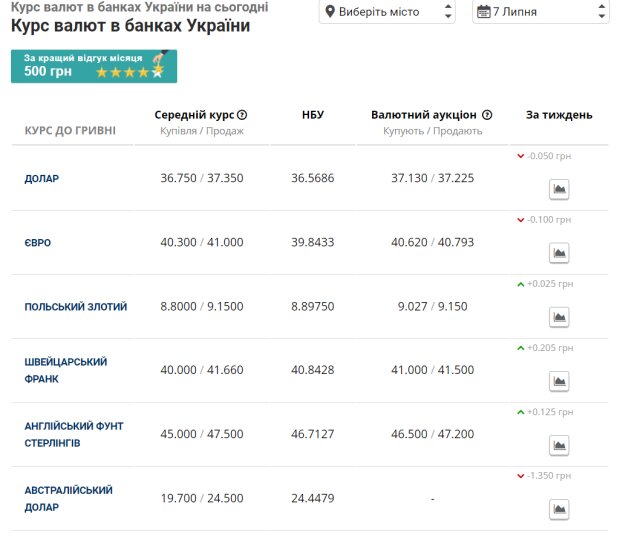Expand the Виберіть місто city dropdown
The height and width of the screenshot is (535, 620).
[x=387, y=12]
